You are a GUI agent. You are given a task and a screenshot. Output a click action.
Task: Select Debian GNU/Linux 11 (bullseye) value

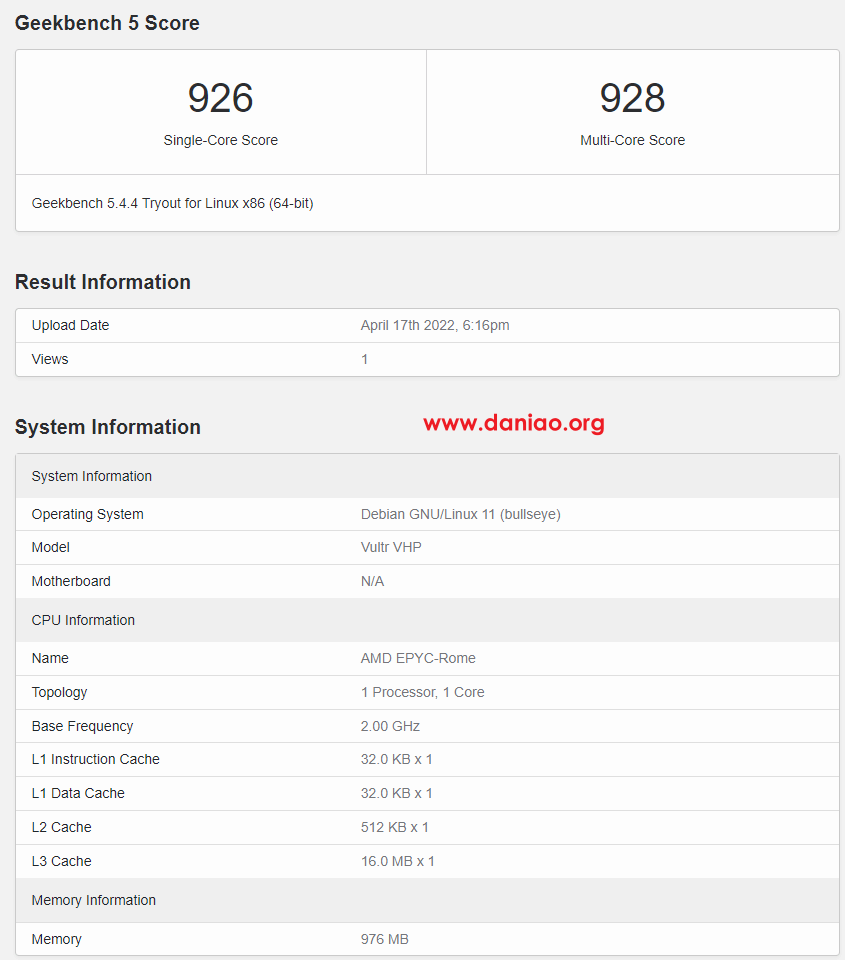[x=460, y=514]
